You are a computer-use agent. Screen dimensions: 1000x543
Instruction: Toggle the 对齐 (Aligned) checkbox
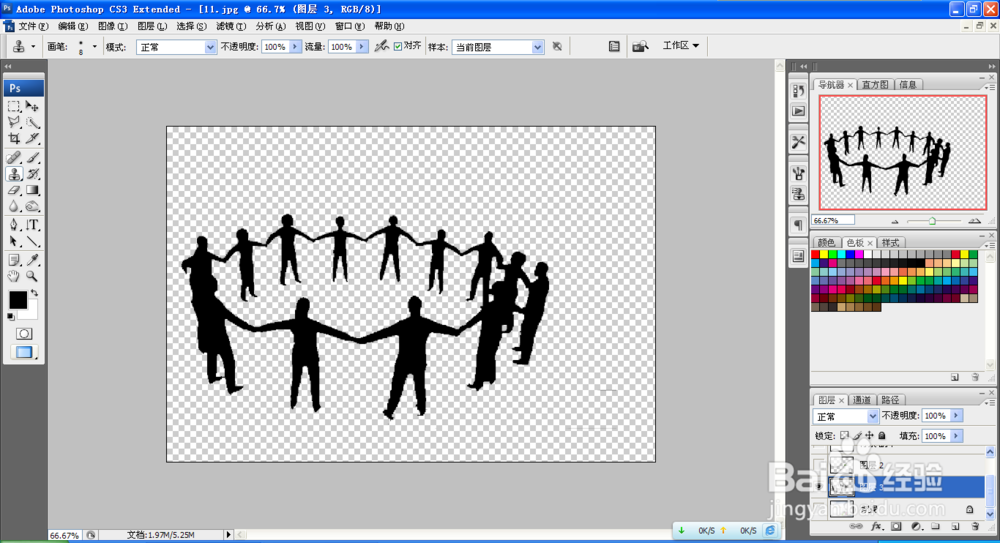point(398,47)
